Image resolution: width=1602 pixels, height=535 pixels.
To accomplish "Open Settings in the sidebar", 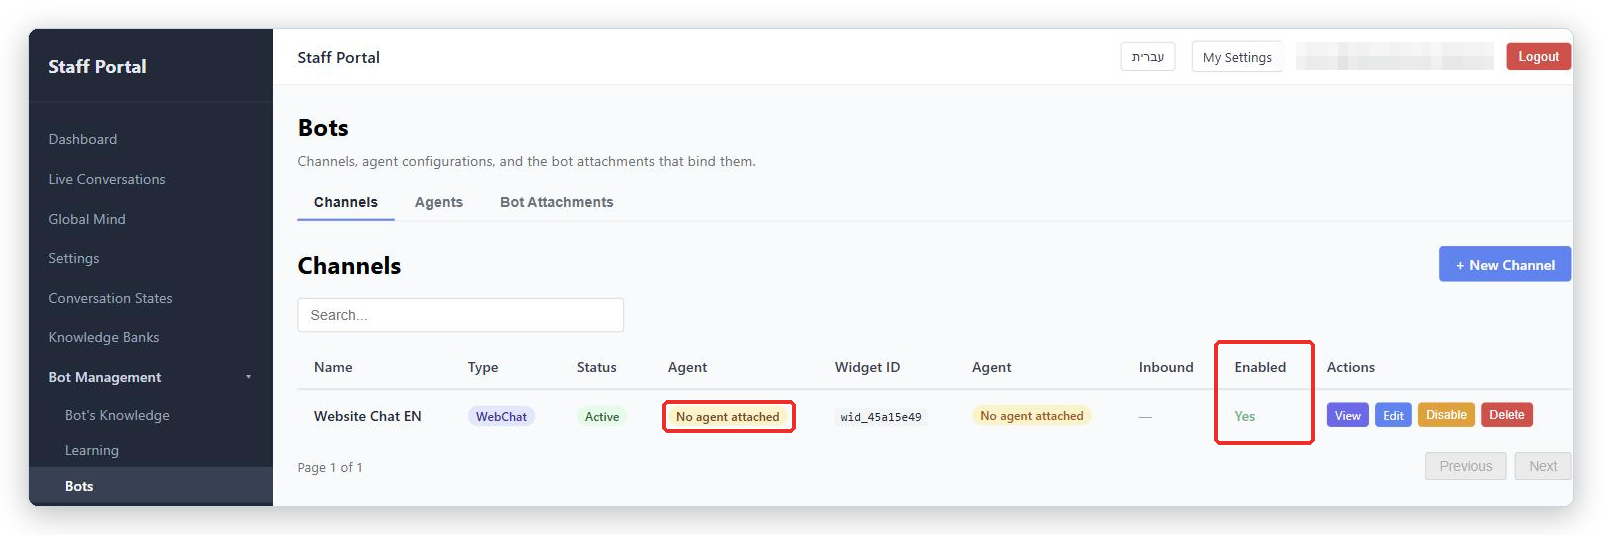I will click(x=74, y=258).
